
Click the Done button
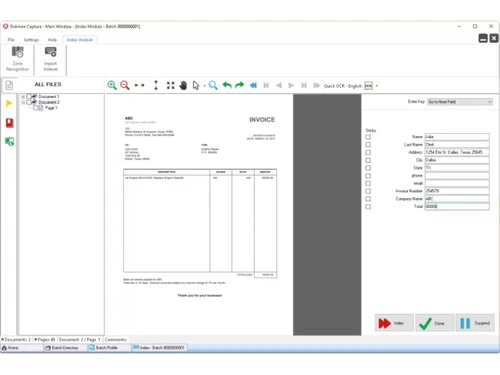tap(435, 323)
